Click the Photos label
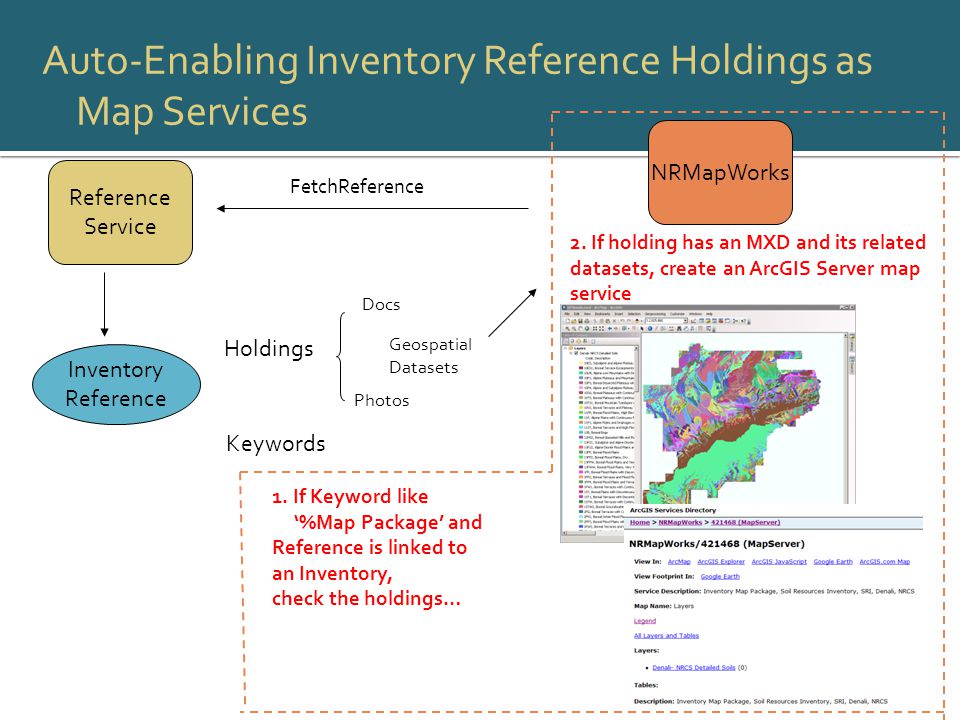 [381, 400]
